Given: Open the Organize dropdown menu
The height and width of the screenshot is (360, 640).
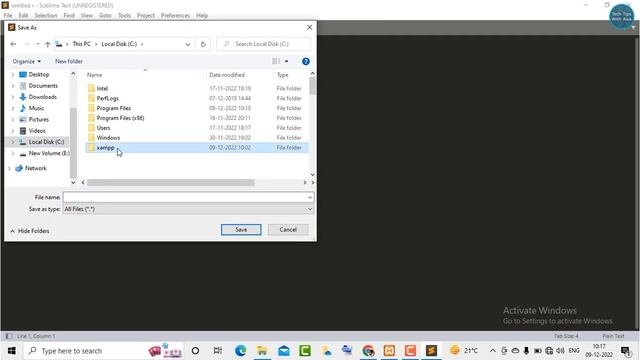Looking at the screenshot, I should click(27, 61).
